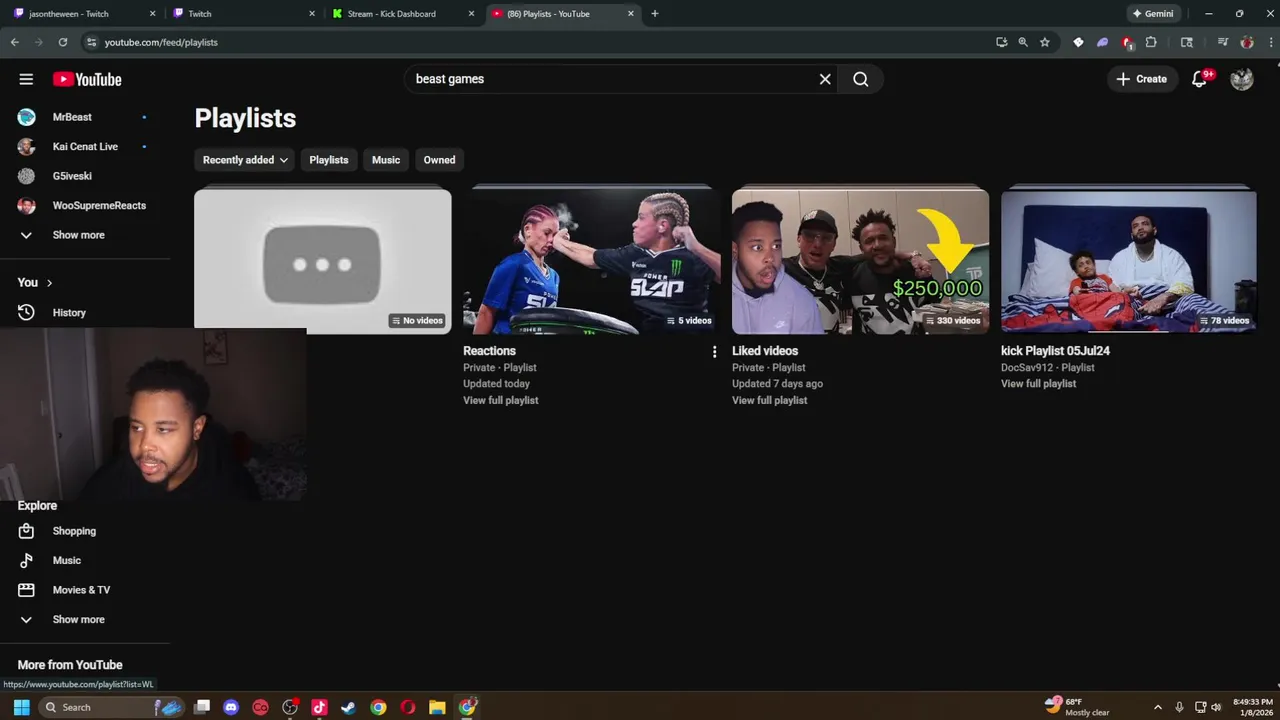The height and width of the screenshot is (720, 1280).
Task: Click the Movies & TV clapperboard icon
Action: point(26,590)
